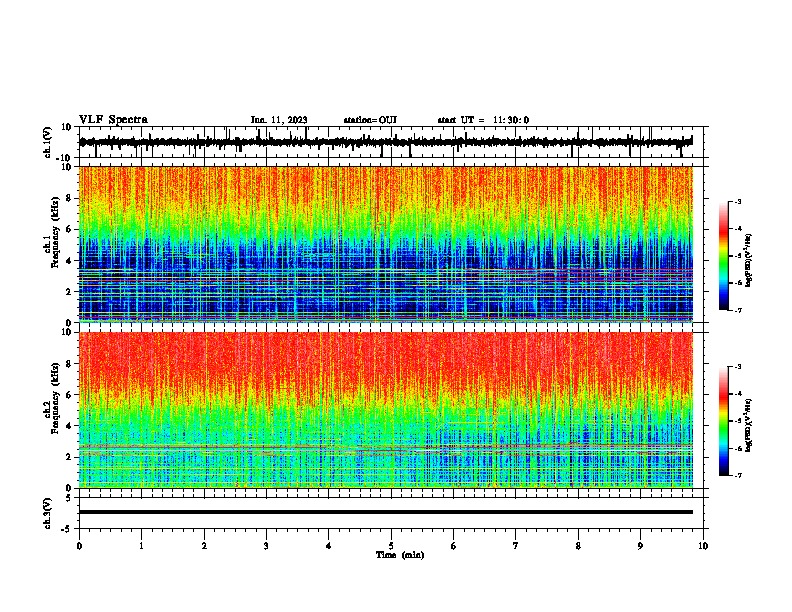Click the "-7" label on ch.2 color bar

[x=737, y=476]
